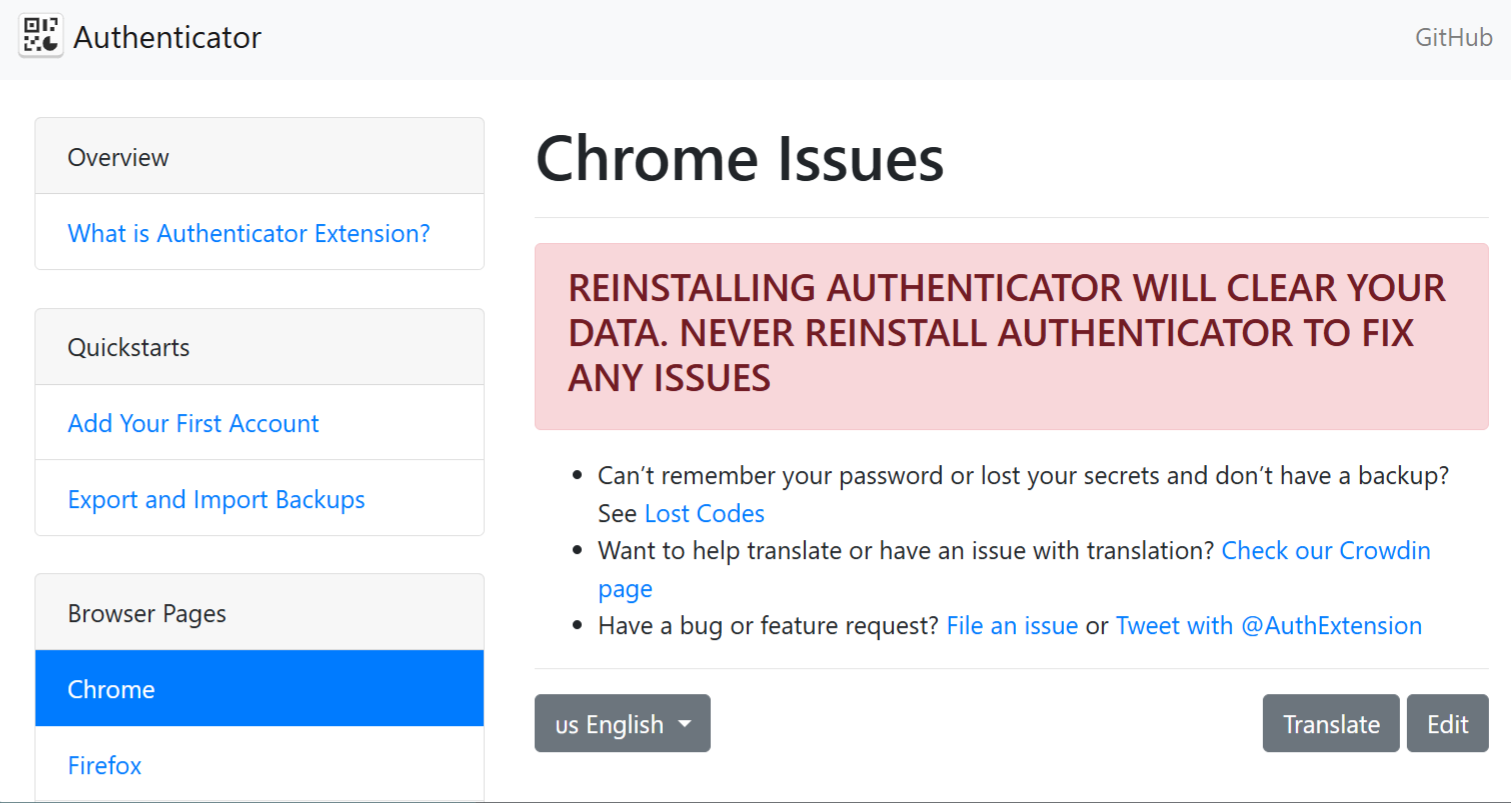Click the Edit button
The width and height of the screenshot is (1511, 803).
(1447, 723)
